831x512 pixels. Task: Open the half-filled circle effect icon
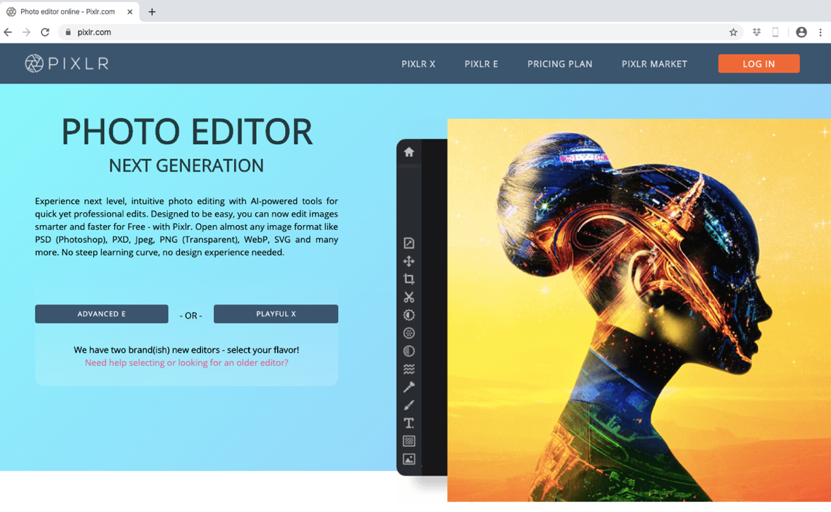click(409, 351)
